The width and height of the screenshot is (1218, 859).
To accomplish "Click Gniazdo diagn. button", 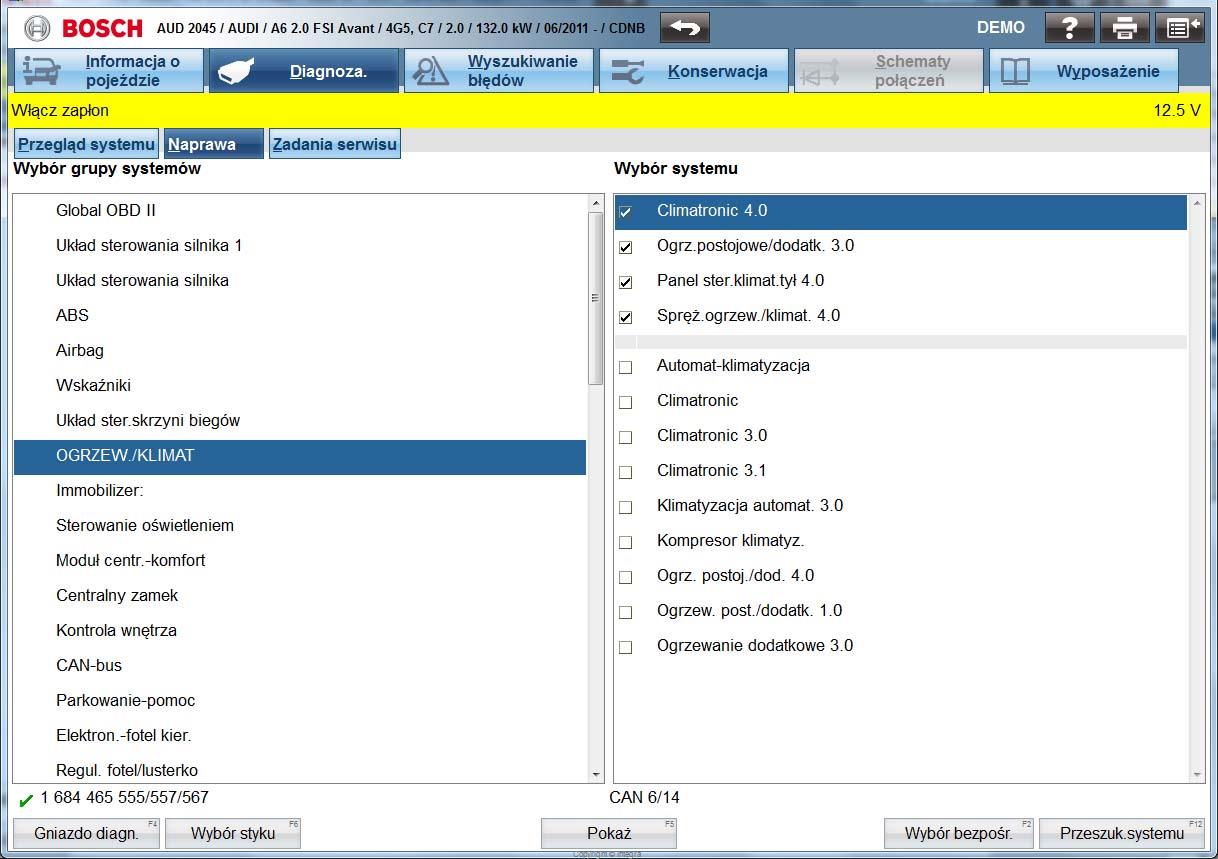I will coord(86,833).
